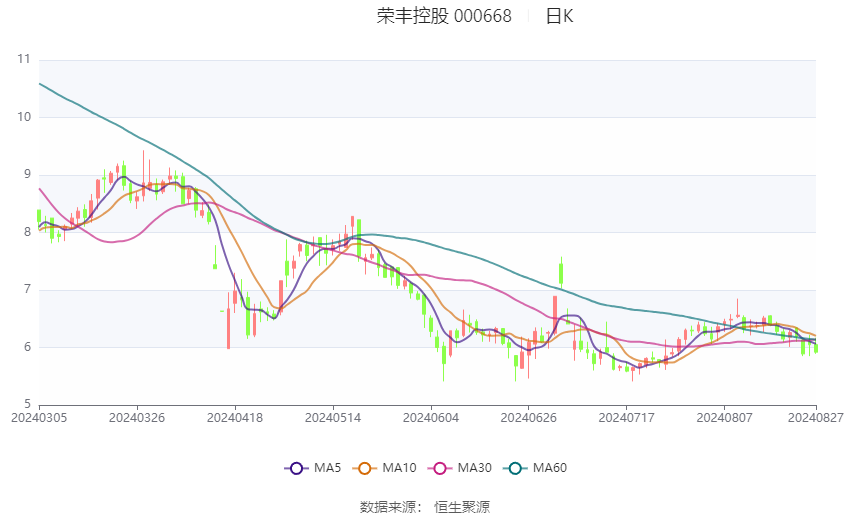Click the 20240326 x-axis date label
850x517 pixels.
[x=137, y=418]
